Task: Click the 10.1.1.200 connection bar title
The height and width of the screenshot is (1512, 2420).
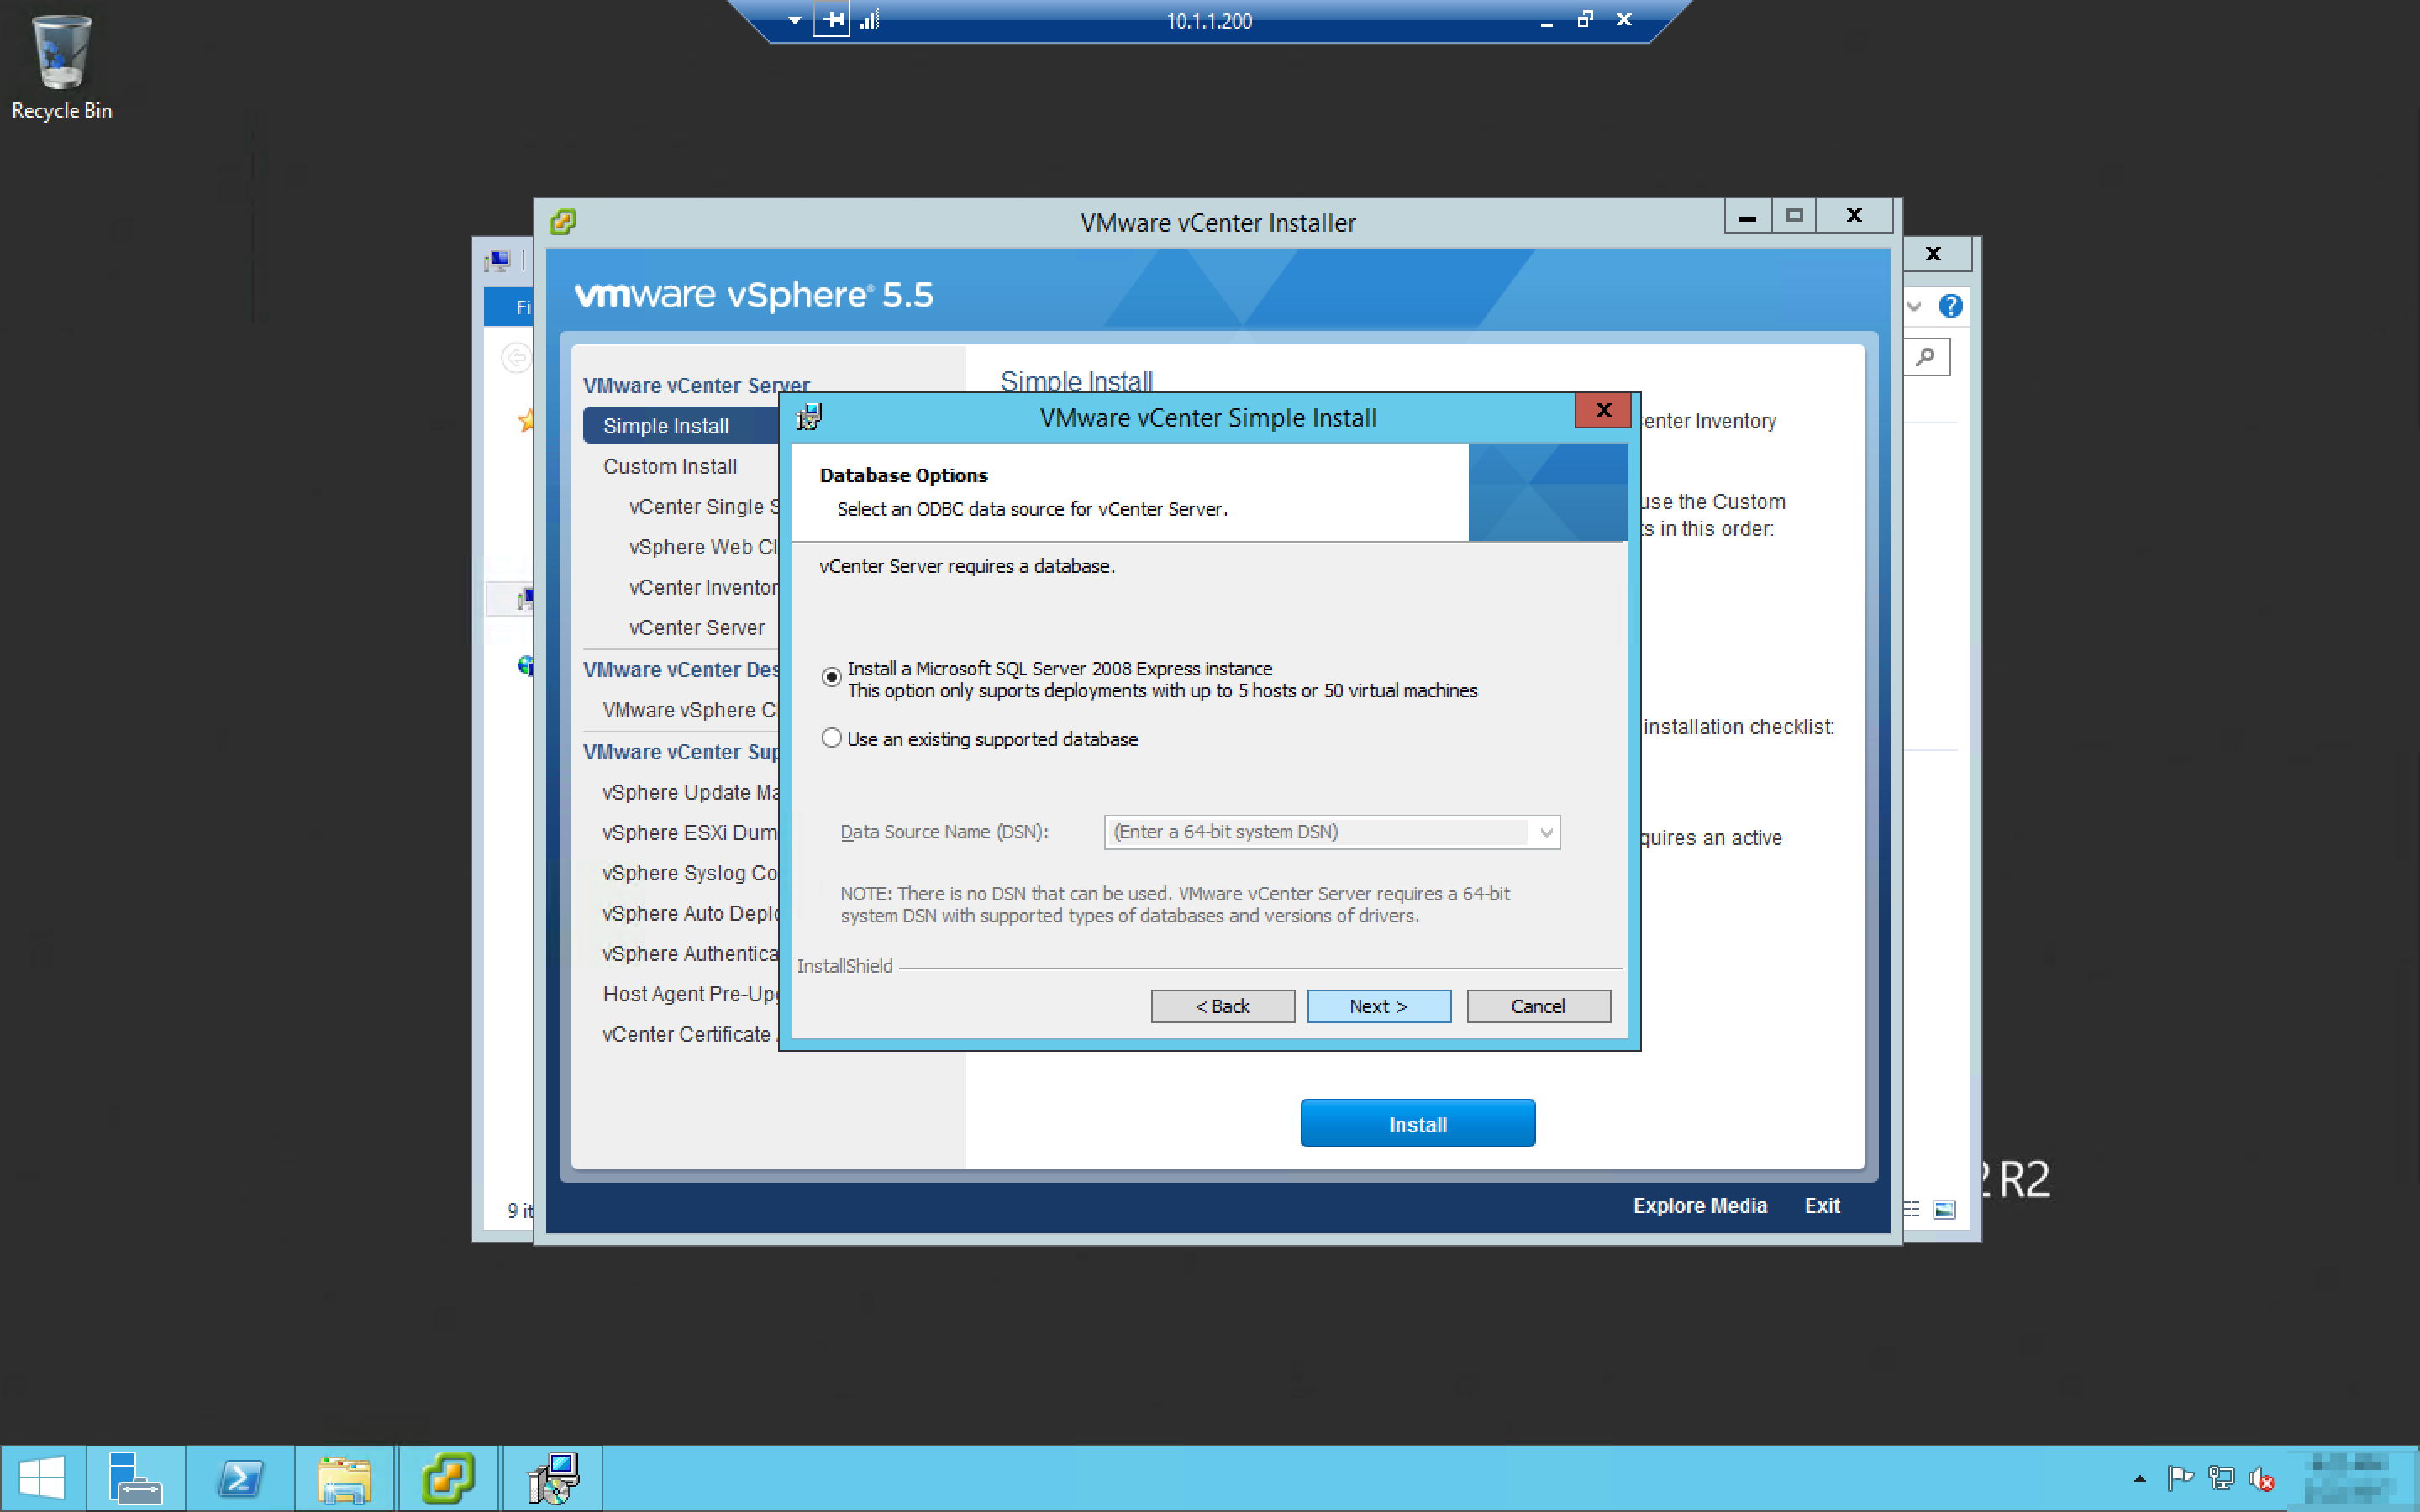Action: tap(1209, 21)
